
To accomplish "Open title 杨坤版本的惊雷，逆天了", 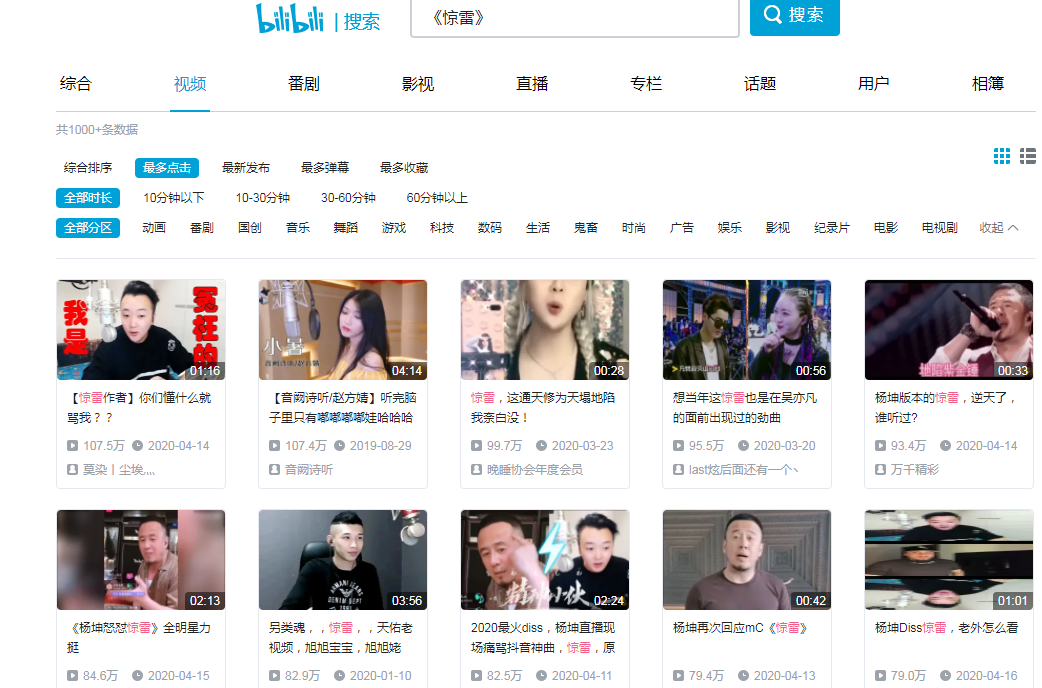I will pyautogui.click(x=946, y=407).
